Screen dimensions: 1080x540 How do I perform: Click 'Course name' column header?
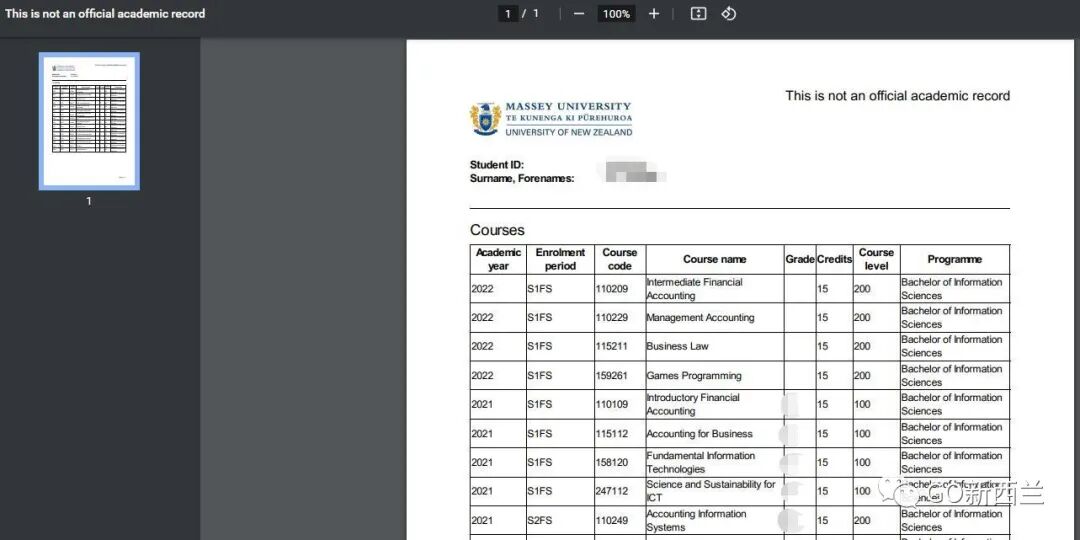click(x=714, y=260)
